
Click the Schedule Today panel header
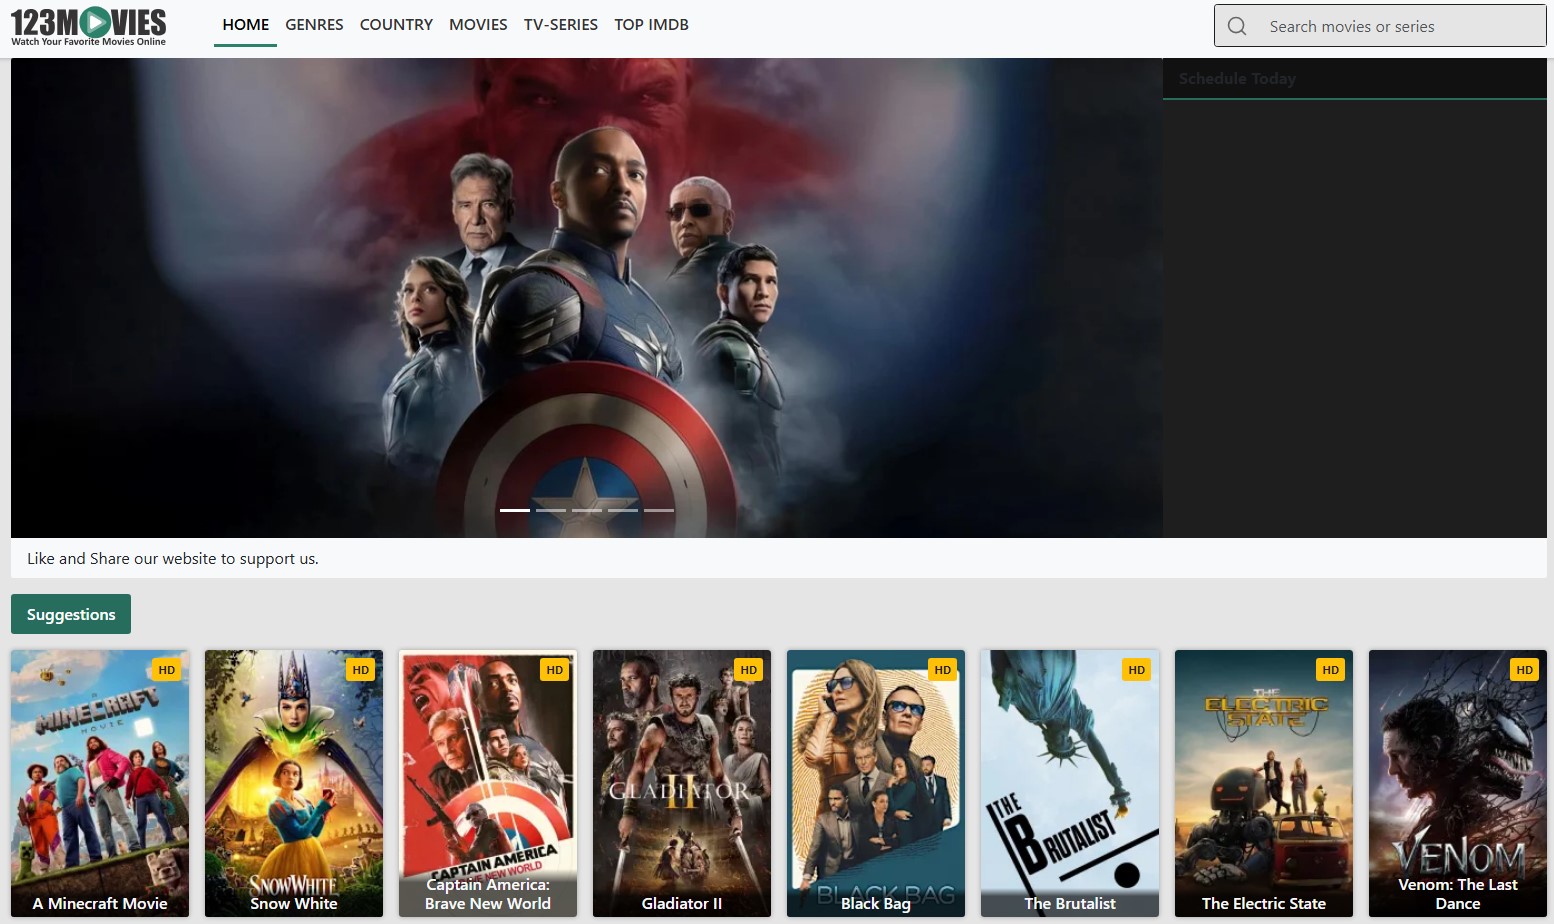[x=1237, y=78]
